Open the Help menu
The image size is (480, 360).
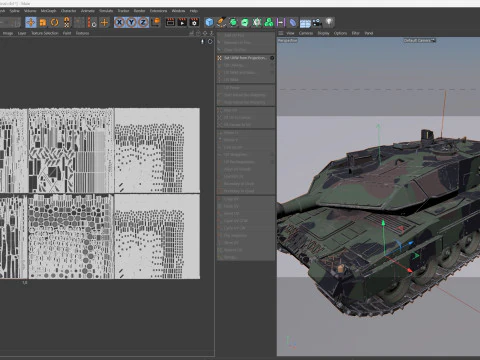pos(194,11)
